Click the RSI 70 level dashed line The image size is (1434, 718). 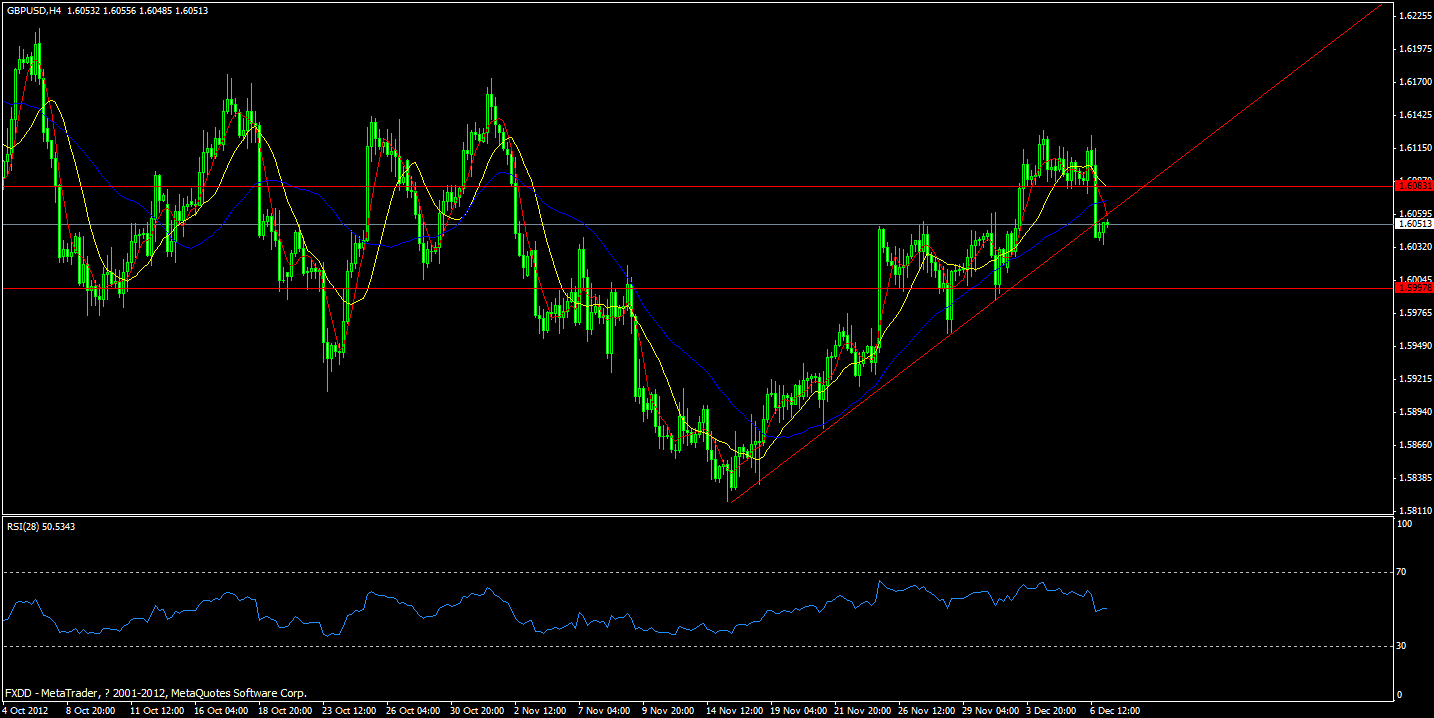[x=700, y=573]
